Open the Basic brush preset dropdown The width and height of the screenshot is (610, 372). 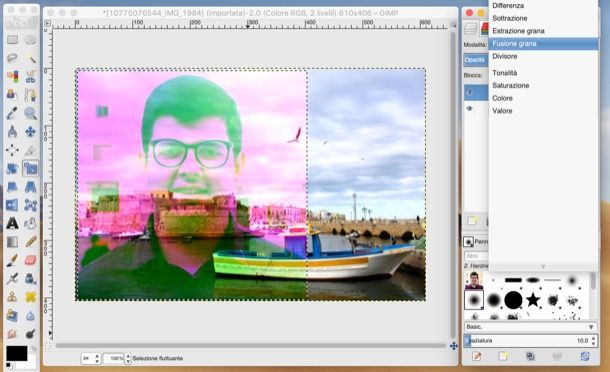(531, 327)
